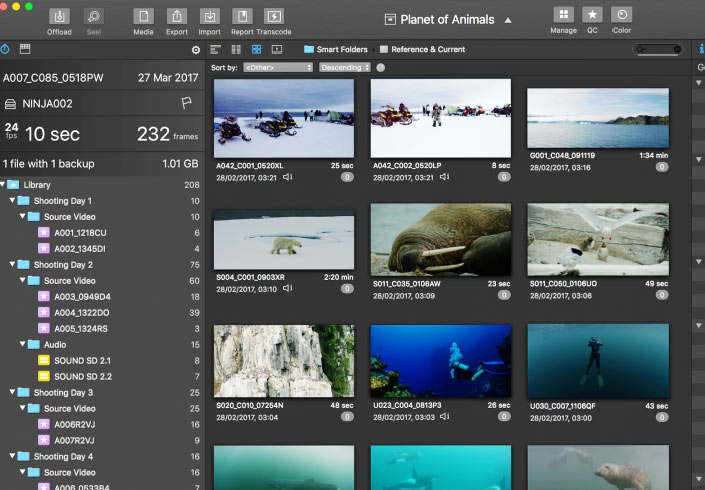The image size is (705, 490).
Task: Click audio icon of A042_C002_0520LP
Action: [x=444, y=177]
